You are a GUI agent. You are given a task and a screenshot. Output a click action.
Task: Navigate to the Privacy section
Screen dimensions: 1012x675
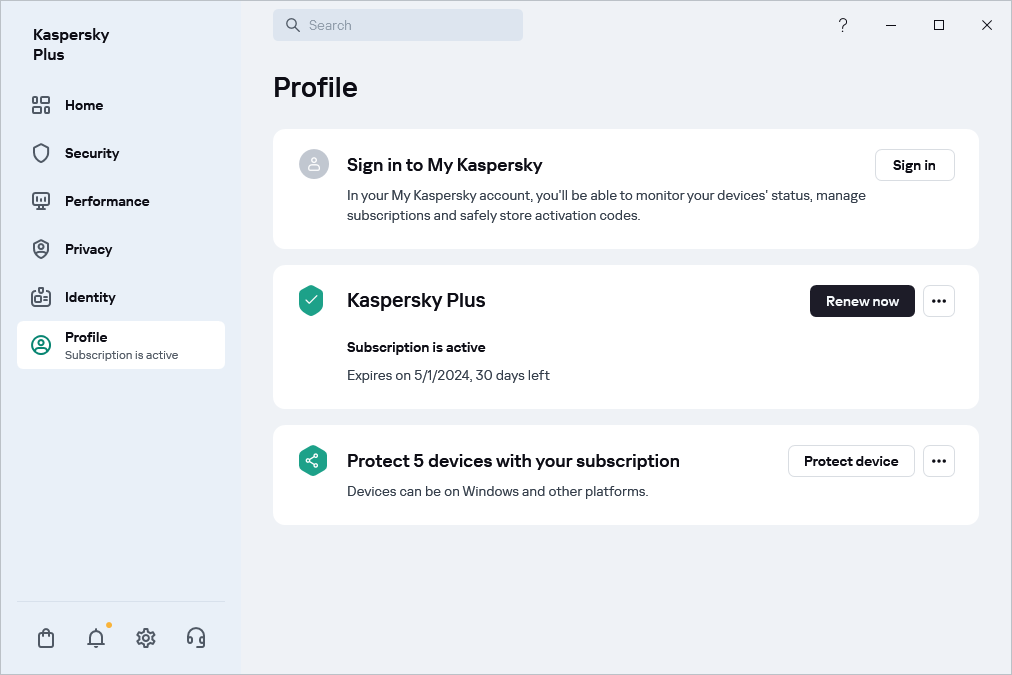(88, 249)
